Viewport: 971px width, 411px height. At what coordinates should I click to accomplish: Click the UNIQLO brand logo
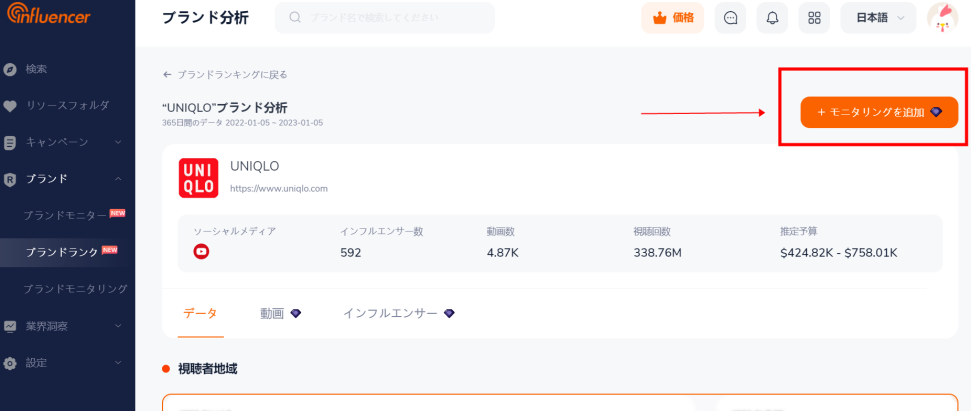(198, 178)
